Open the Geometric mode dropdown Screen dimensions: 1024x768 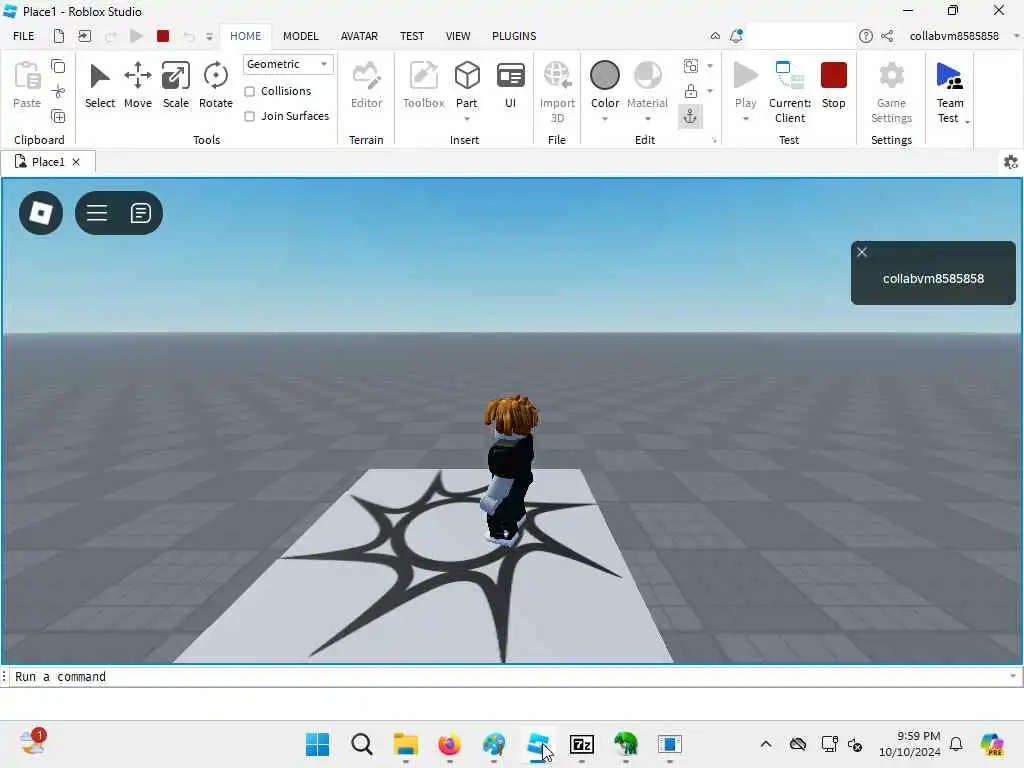pos(288,64)
